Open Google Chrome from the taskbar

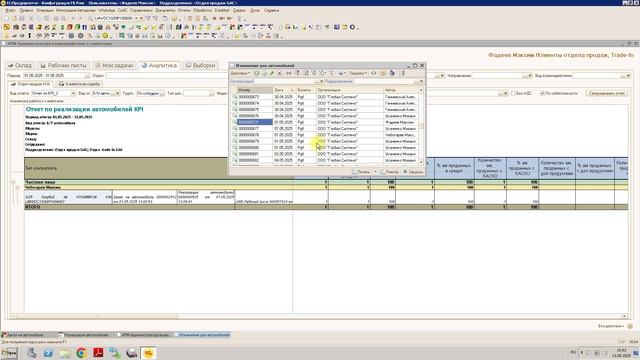coord(81,353)
